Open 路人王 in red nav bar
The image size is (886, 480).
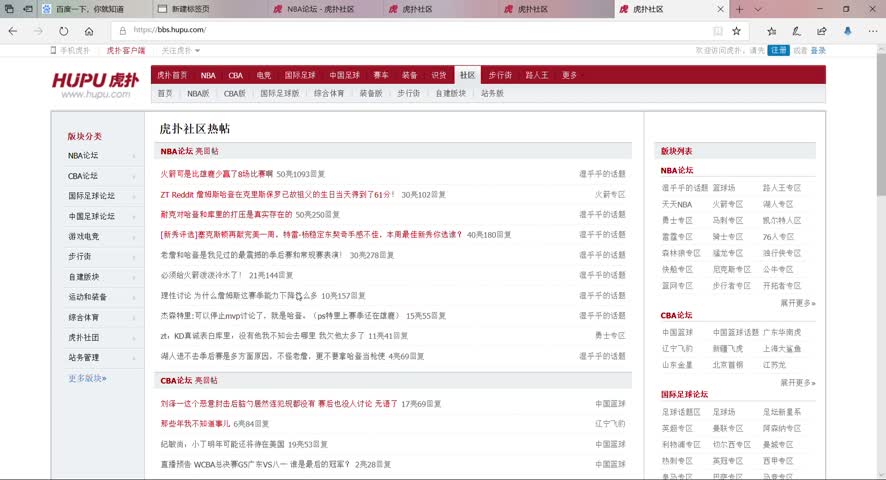[537, 75]
